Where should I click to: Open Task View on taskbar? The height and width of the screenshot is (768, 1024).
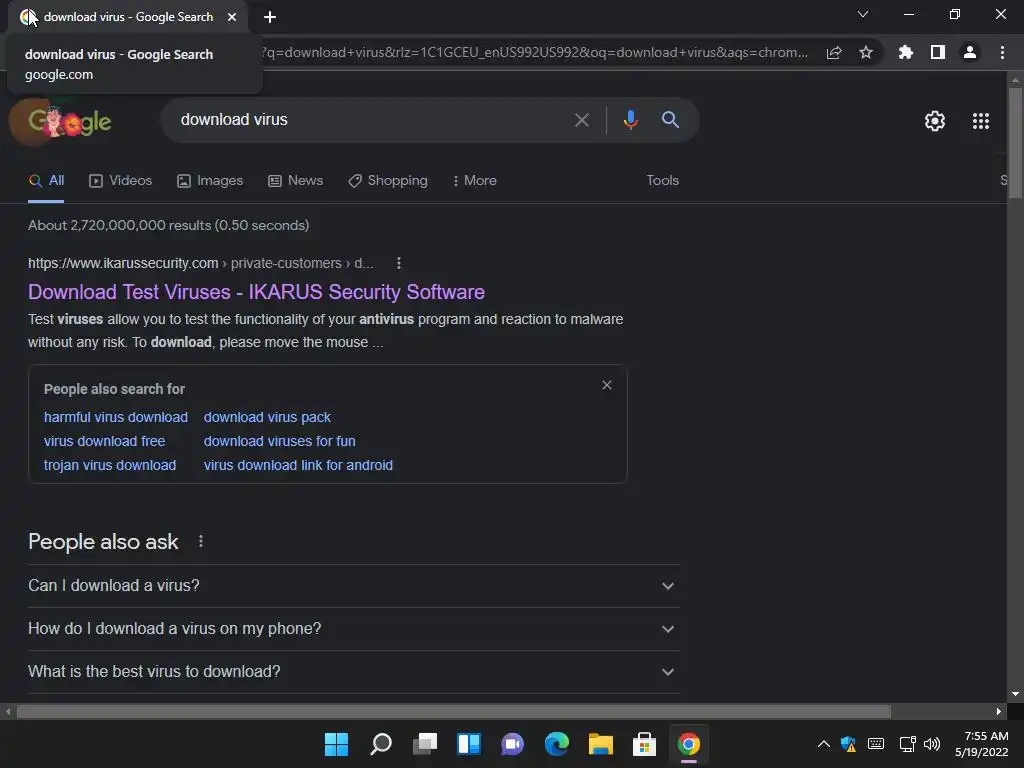pos(424,744)
